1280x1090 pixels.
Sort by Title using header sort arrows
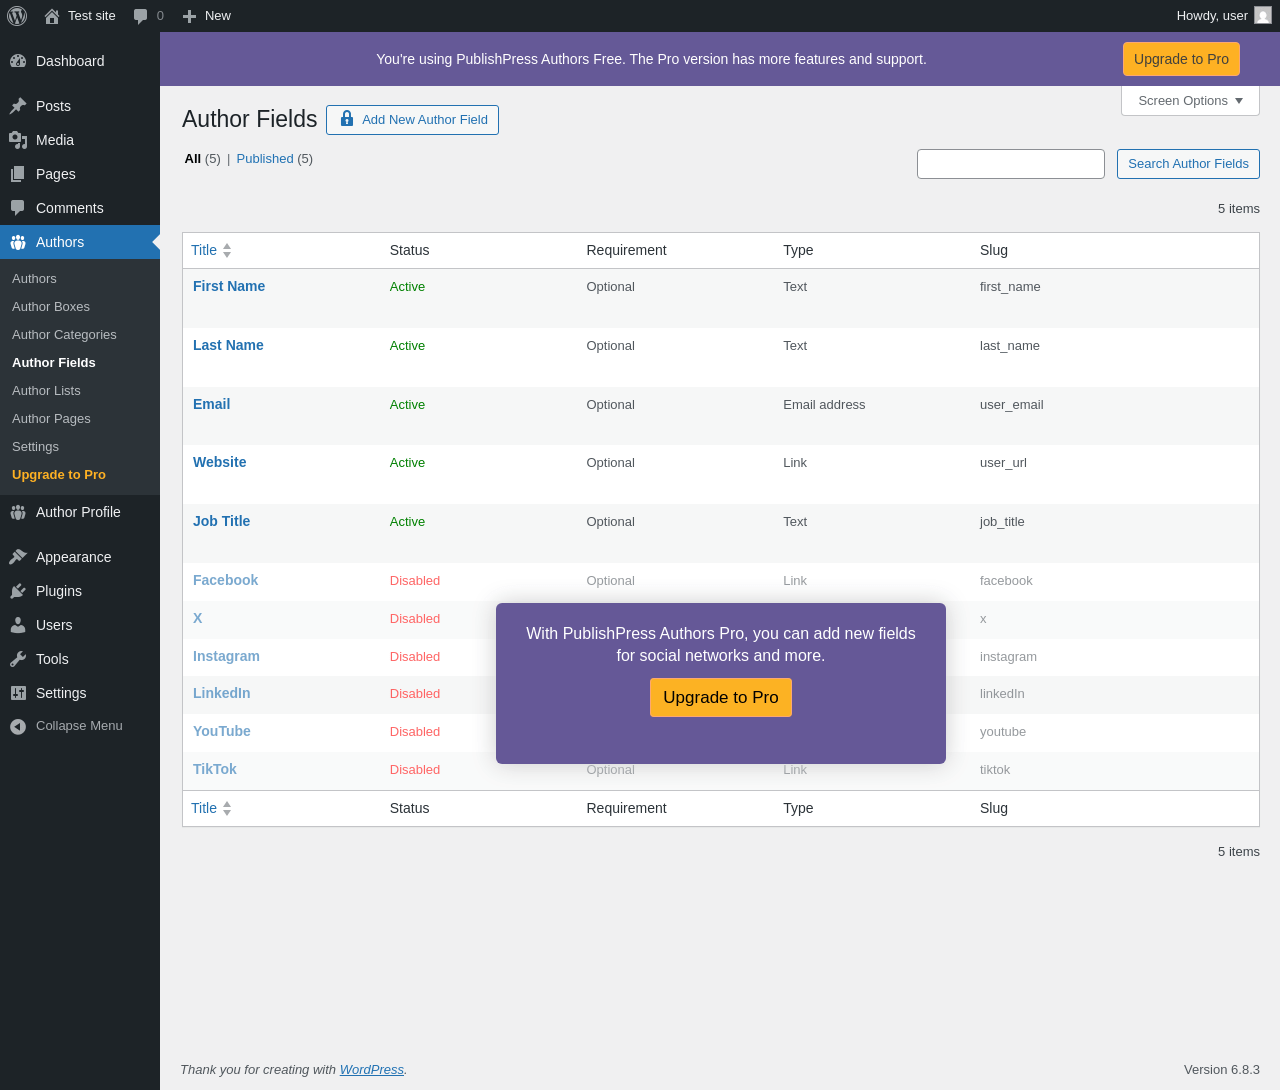(x=227, y=250)
